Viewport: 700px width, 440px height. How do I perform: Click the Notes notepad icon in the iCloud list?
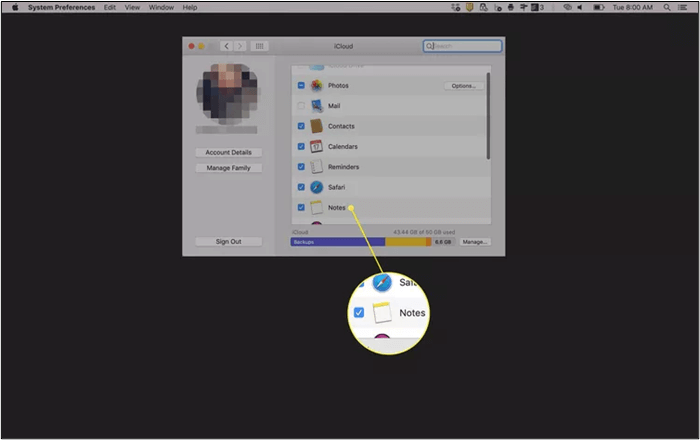317,208
